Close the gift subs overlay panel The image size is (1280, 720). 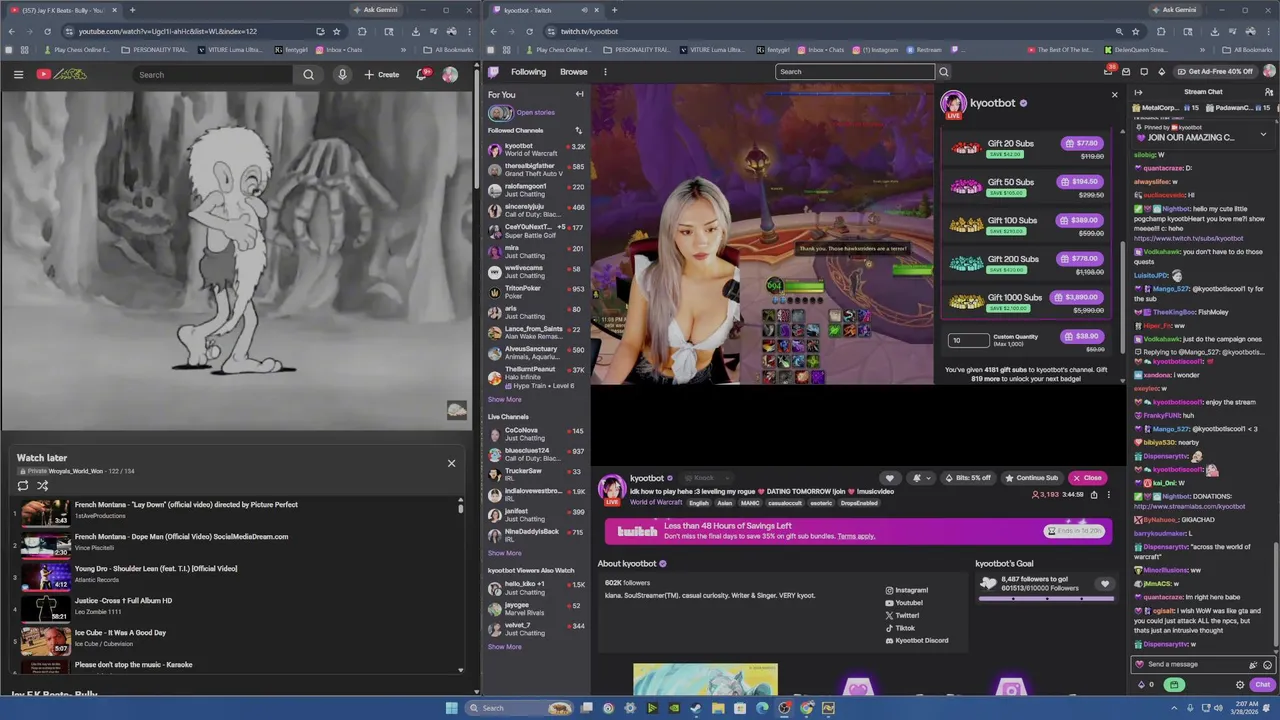point(1115,95)
